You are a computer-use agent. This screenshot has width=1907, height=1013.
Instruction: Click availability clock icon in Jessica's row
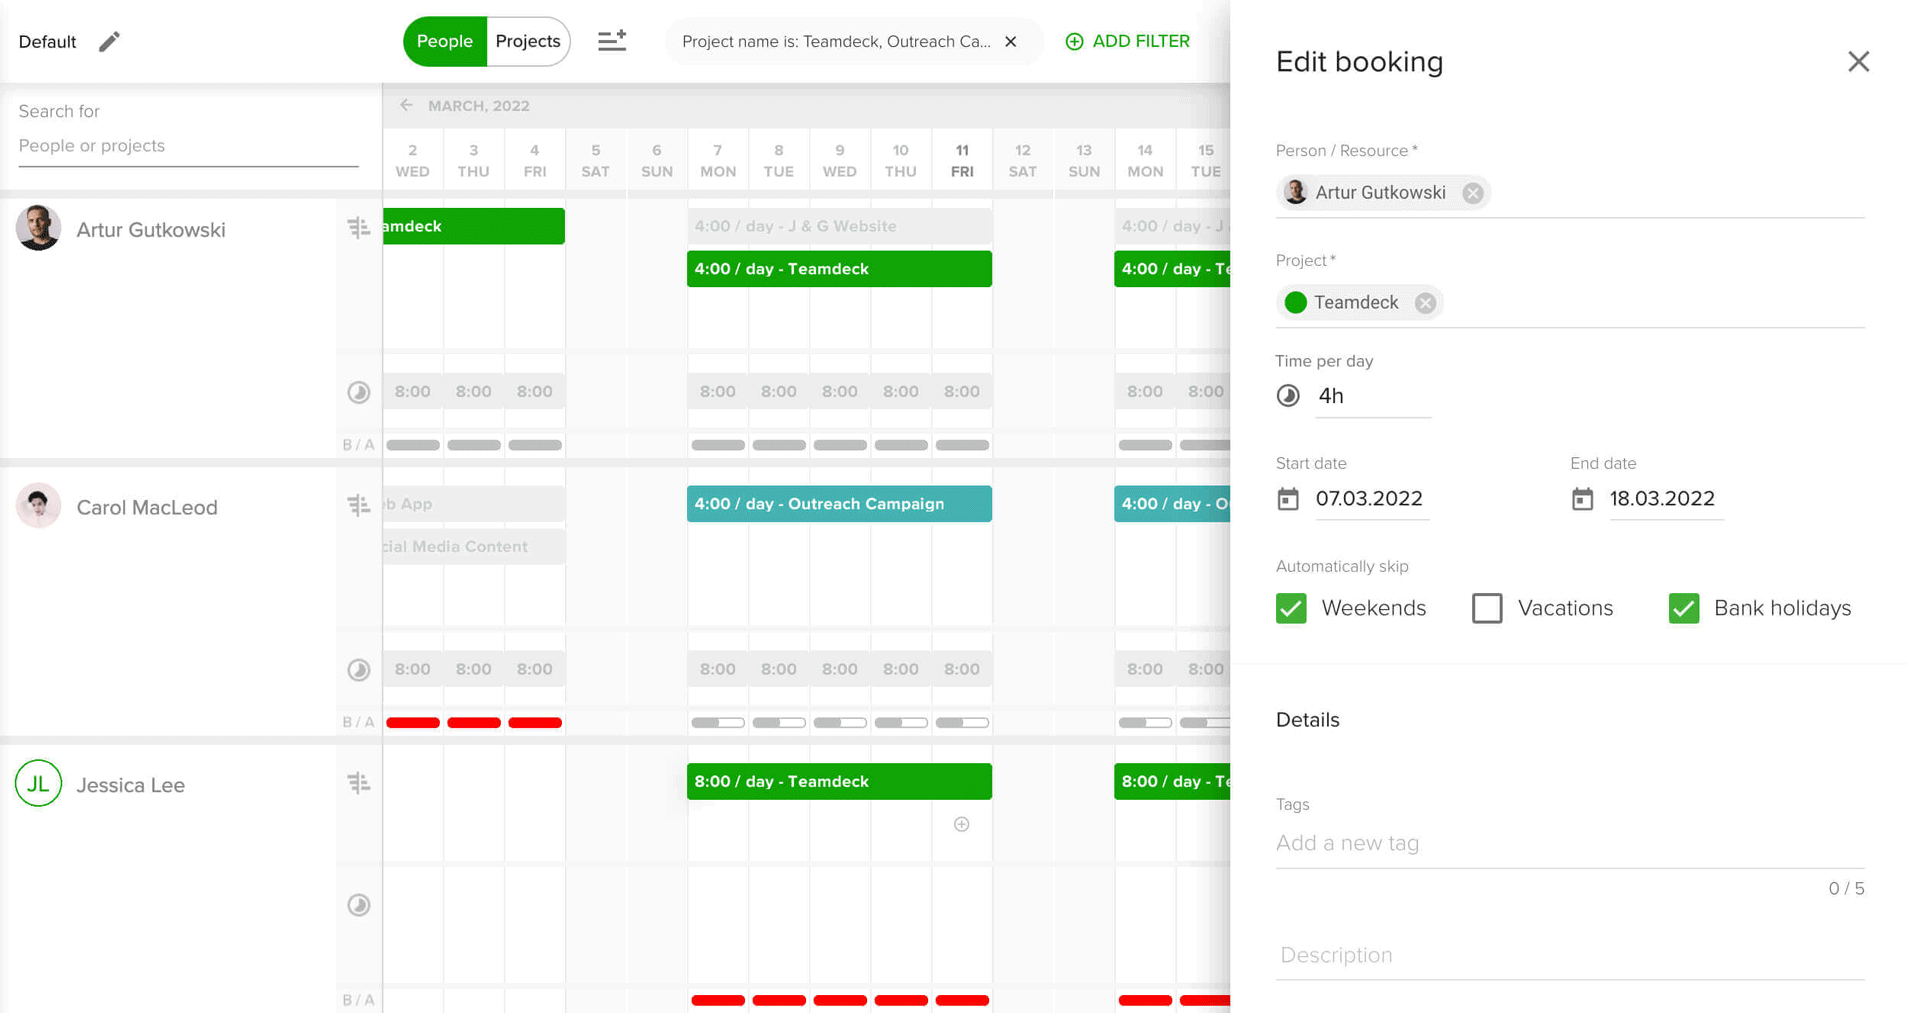359,905
